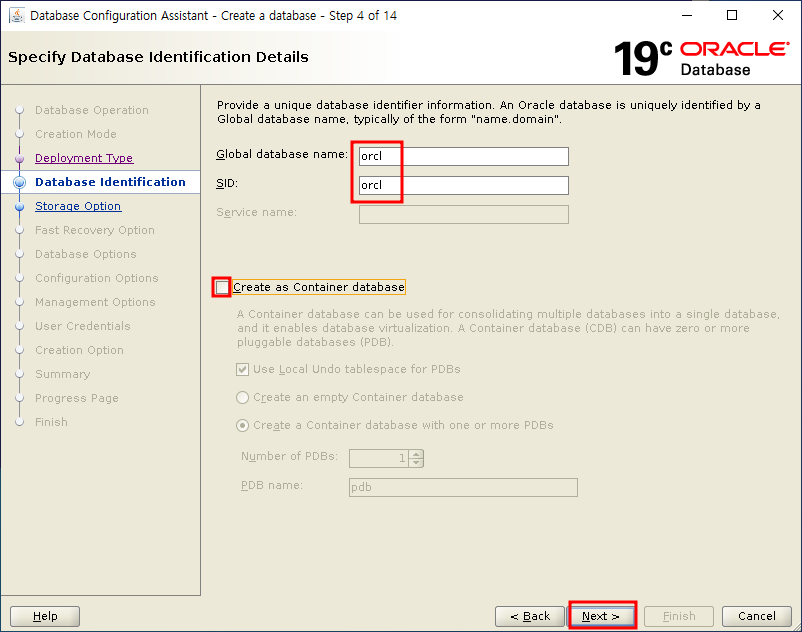
Task: Click the Fast Recovery Option step
Action: pyautogui.click(x=95, y=230)
